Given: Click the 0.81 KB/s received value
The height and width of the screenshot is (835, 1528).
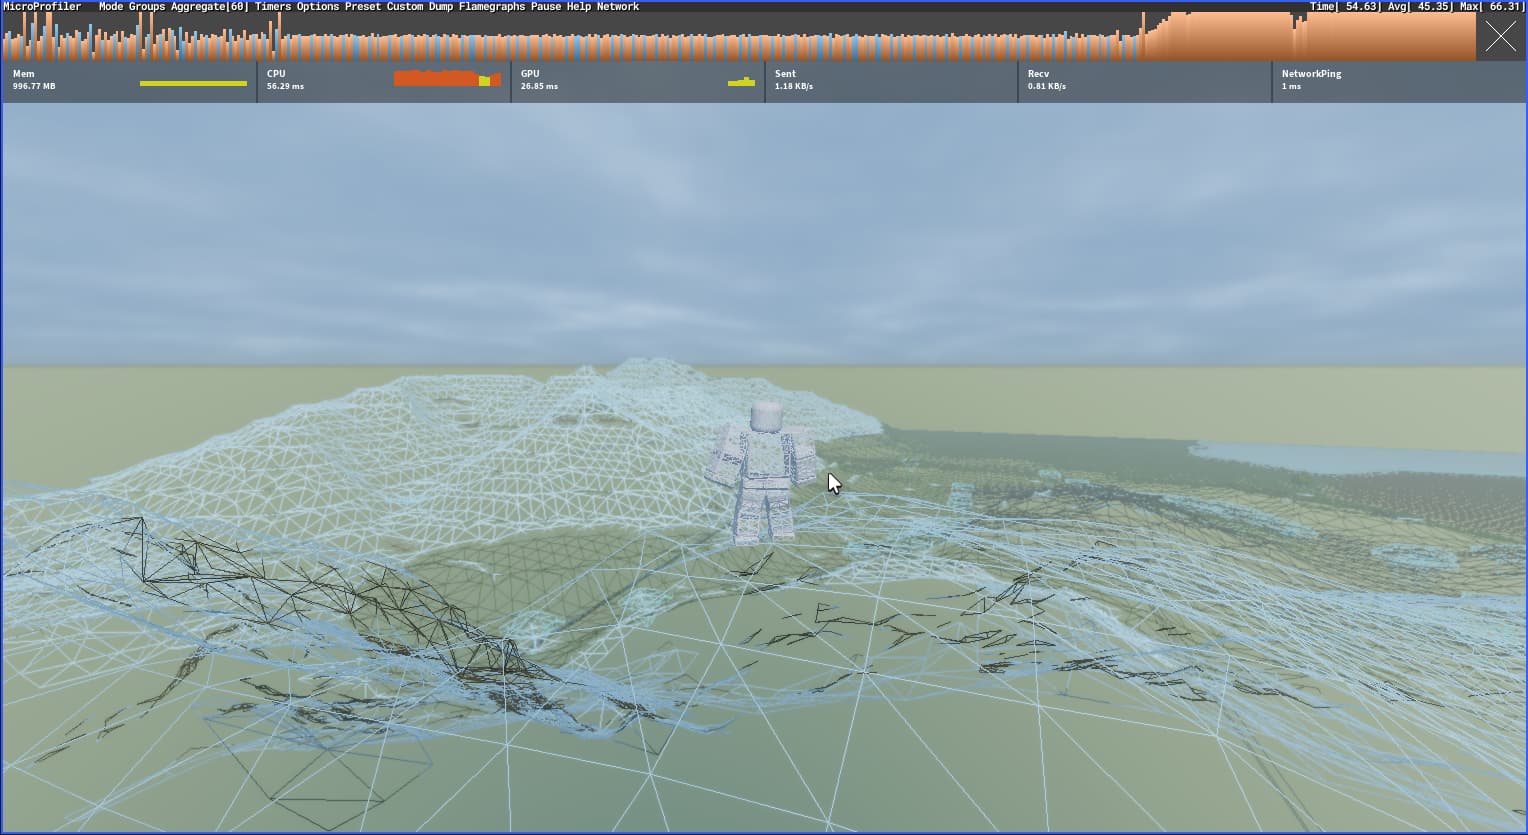Looking at the screenshot, I should (1047, 87).
